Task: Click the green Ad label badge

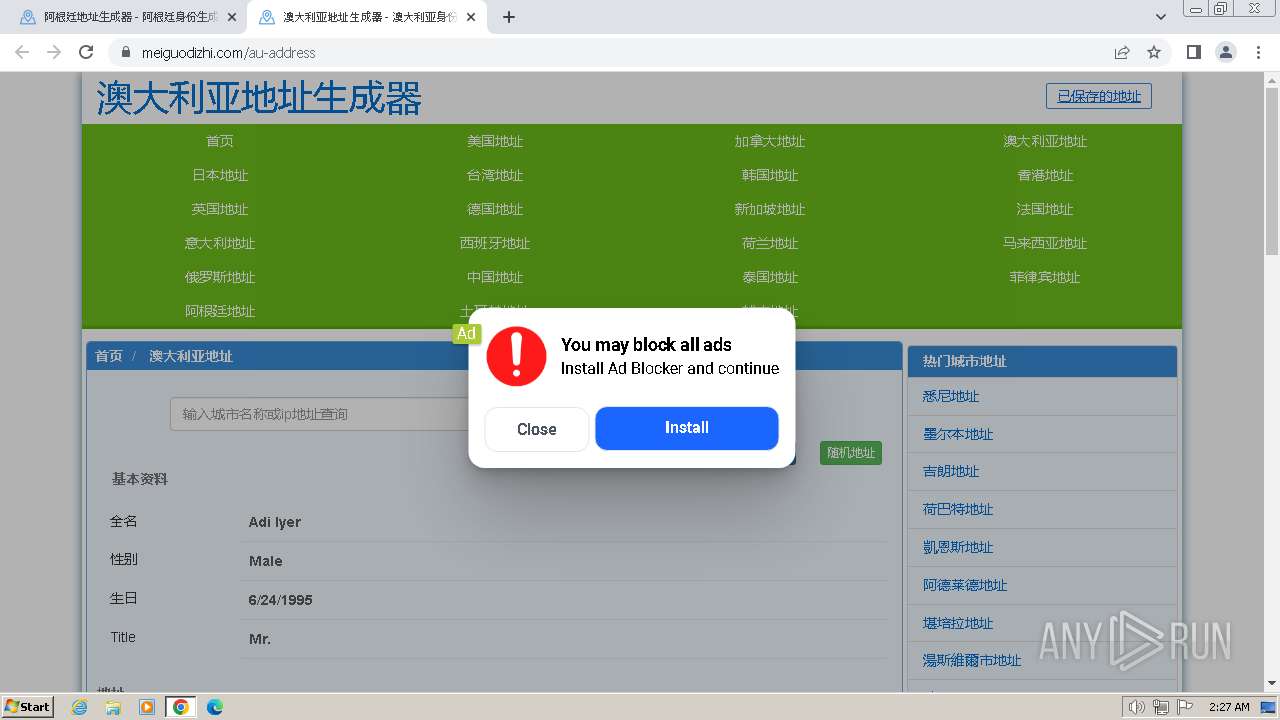Action: point(467,334)
